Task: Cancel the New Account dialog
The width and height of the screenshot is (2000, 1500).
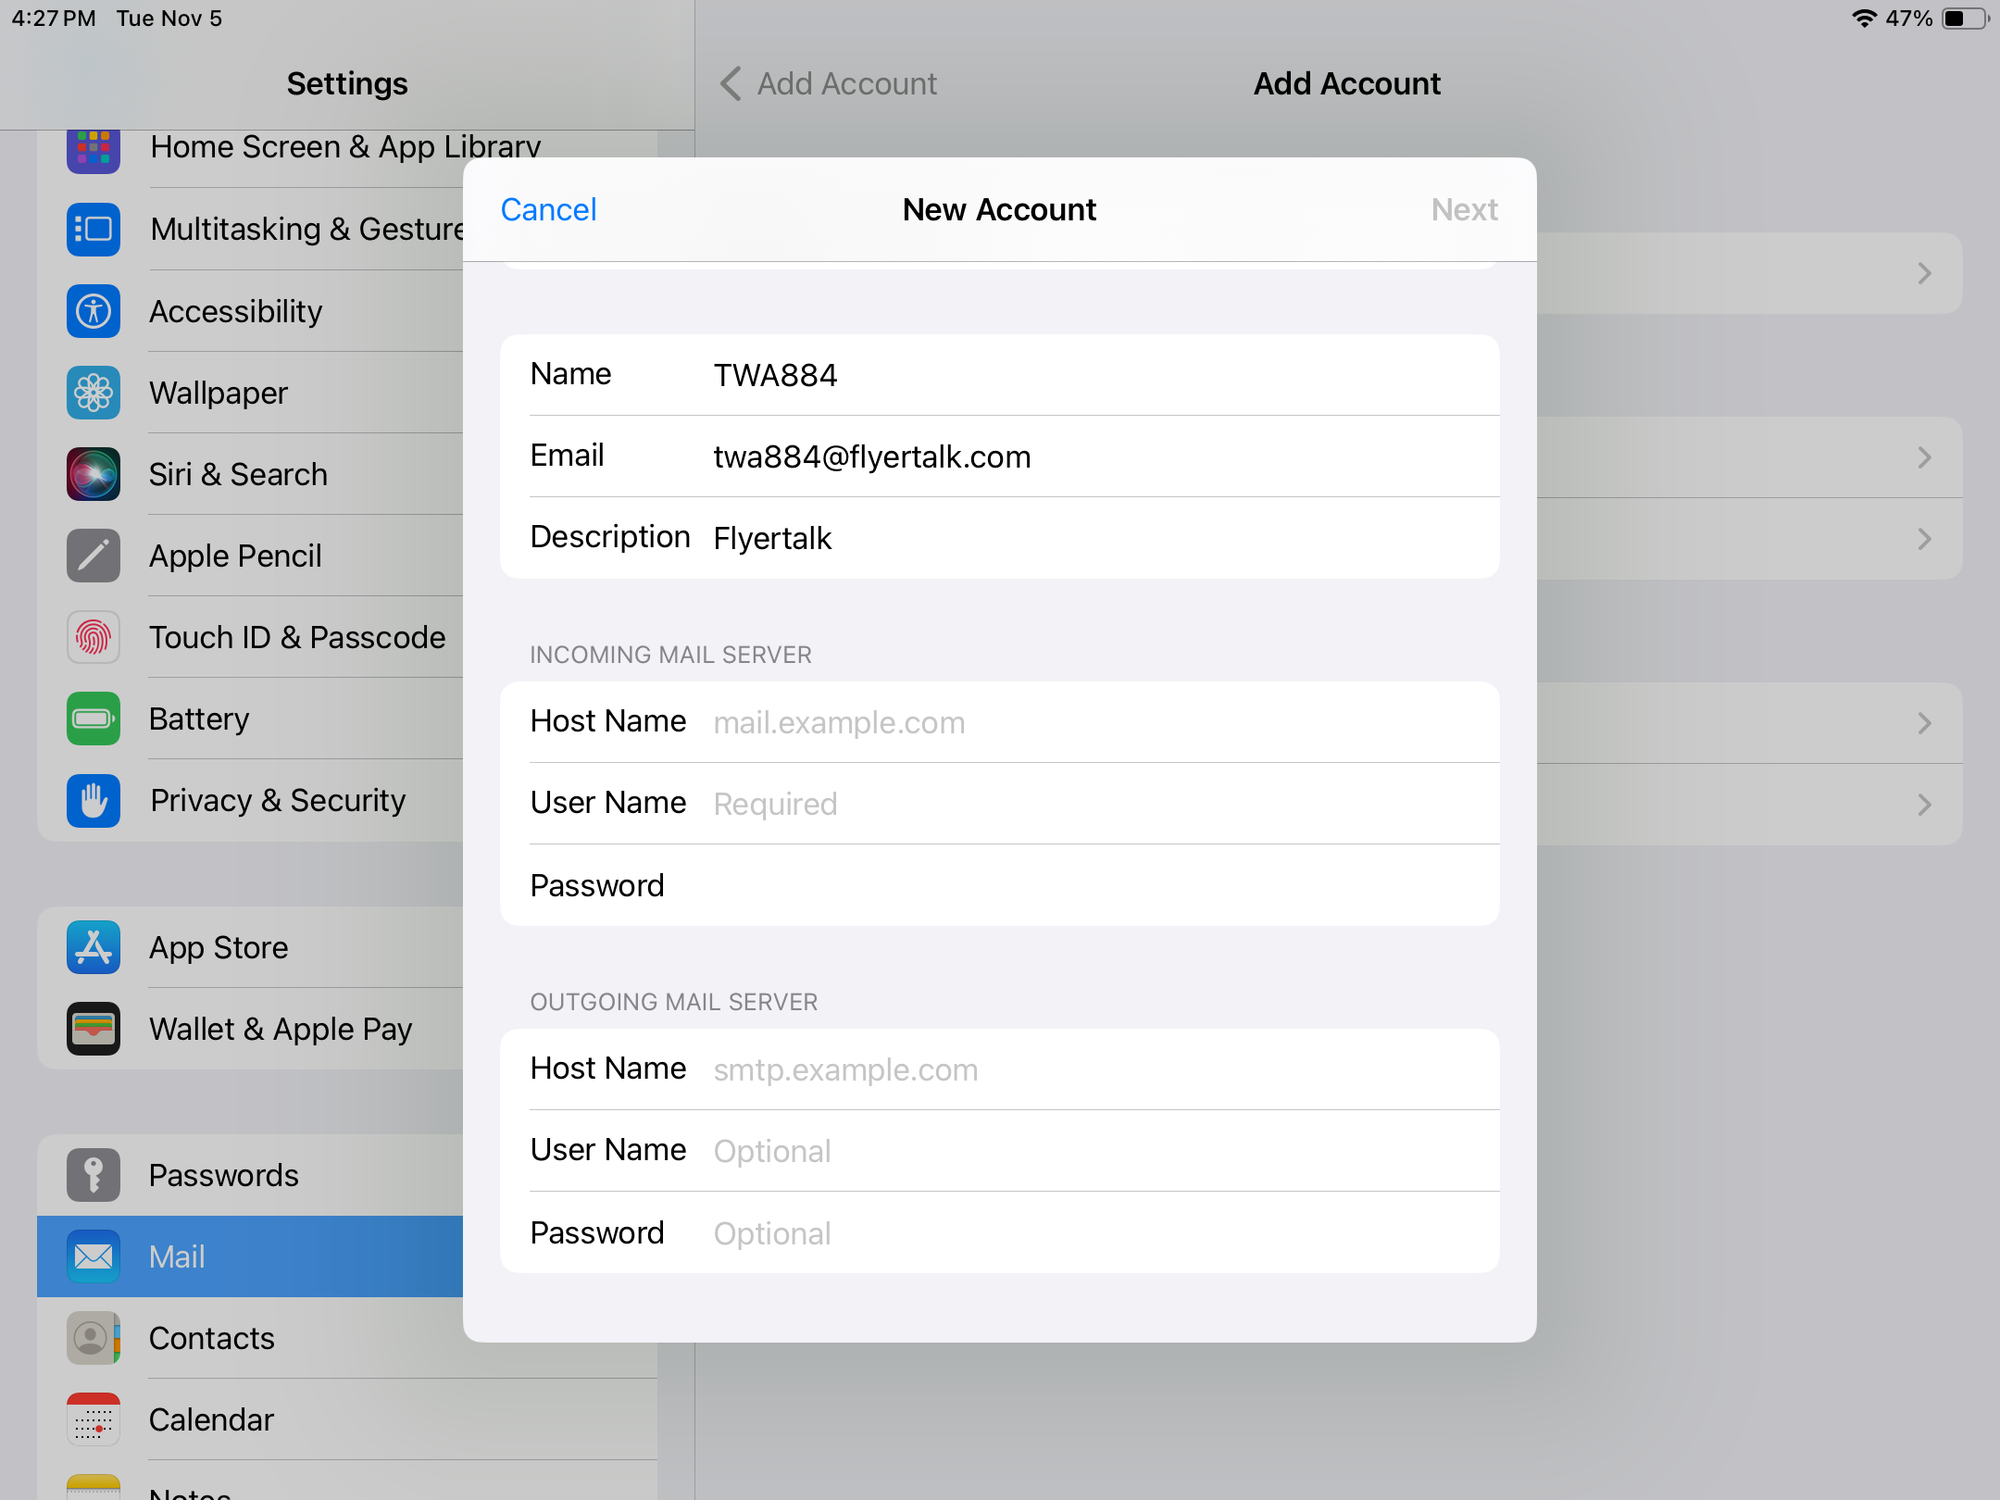Action: click(x=548, y=210)
